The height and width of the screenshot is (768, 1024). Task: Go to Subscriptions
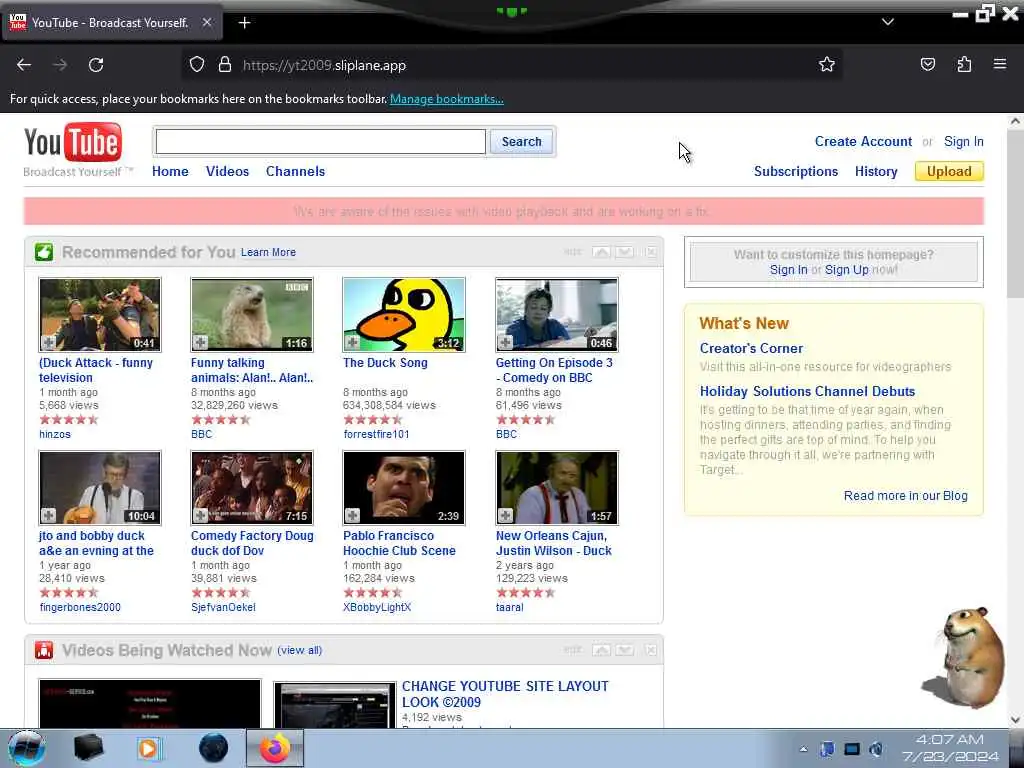pyautogui.click(x=795, y=171)
